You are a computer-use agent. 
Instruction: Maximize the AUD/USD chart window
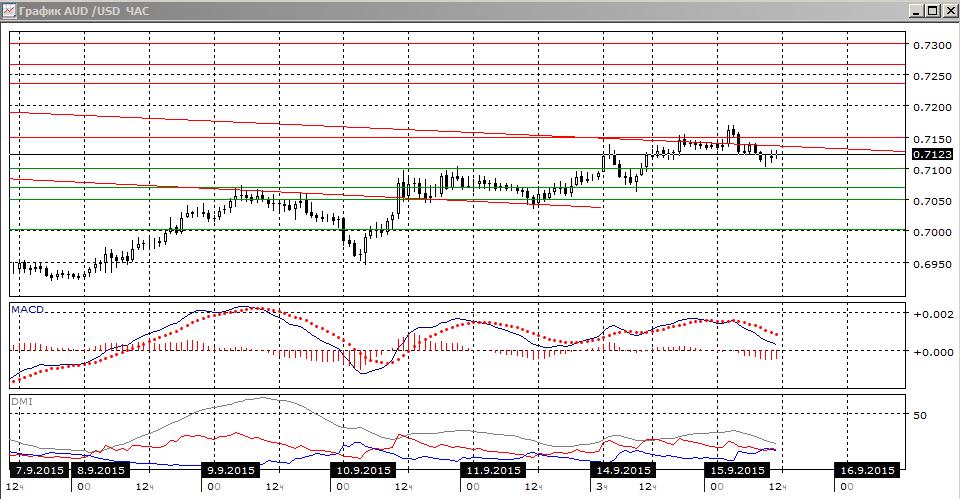pos(932,10)
